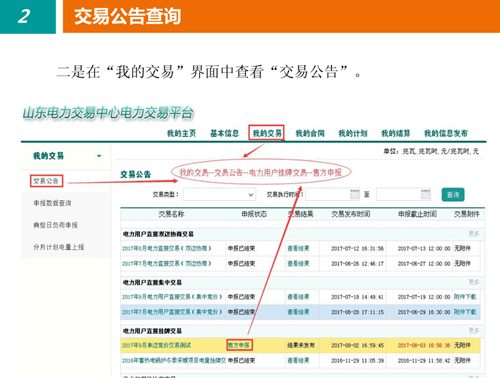This screenshot has width=500, height=378.
Task: Select 交易公告 in sidebar
Action: (46, 181)
